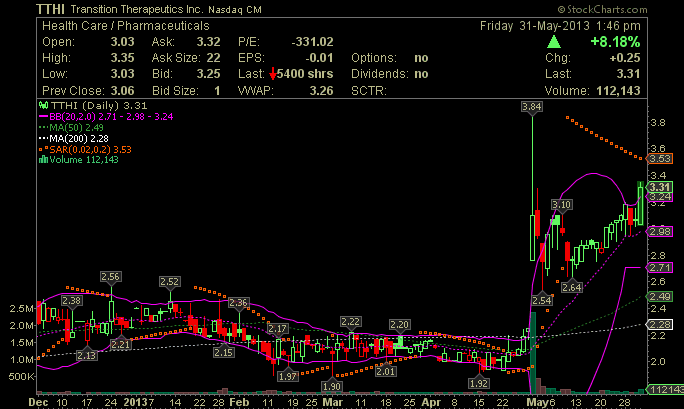Click the Open value 3.03
This screenshot has width=684, height=409.
[122, 42]
